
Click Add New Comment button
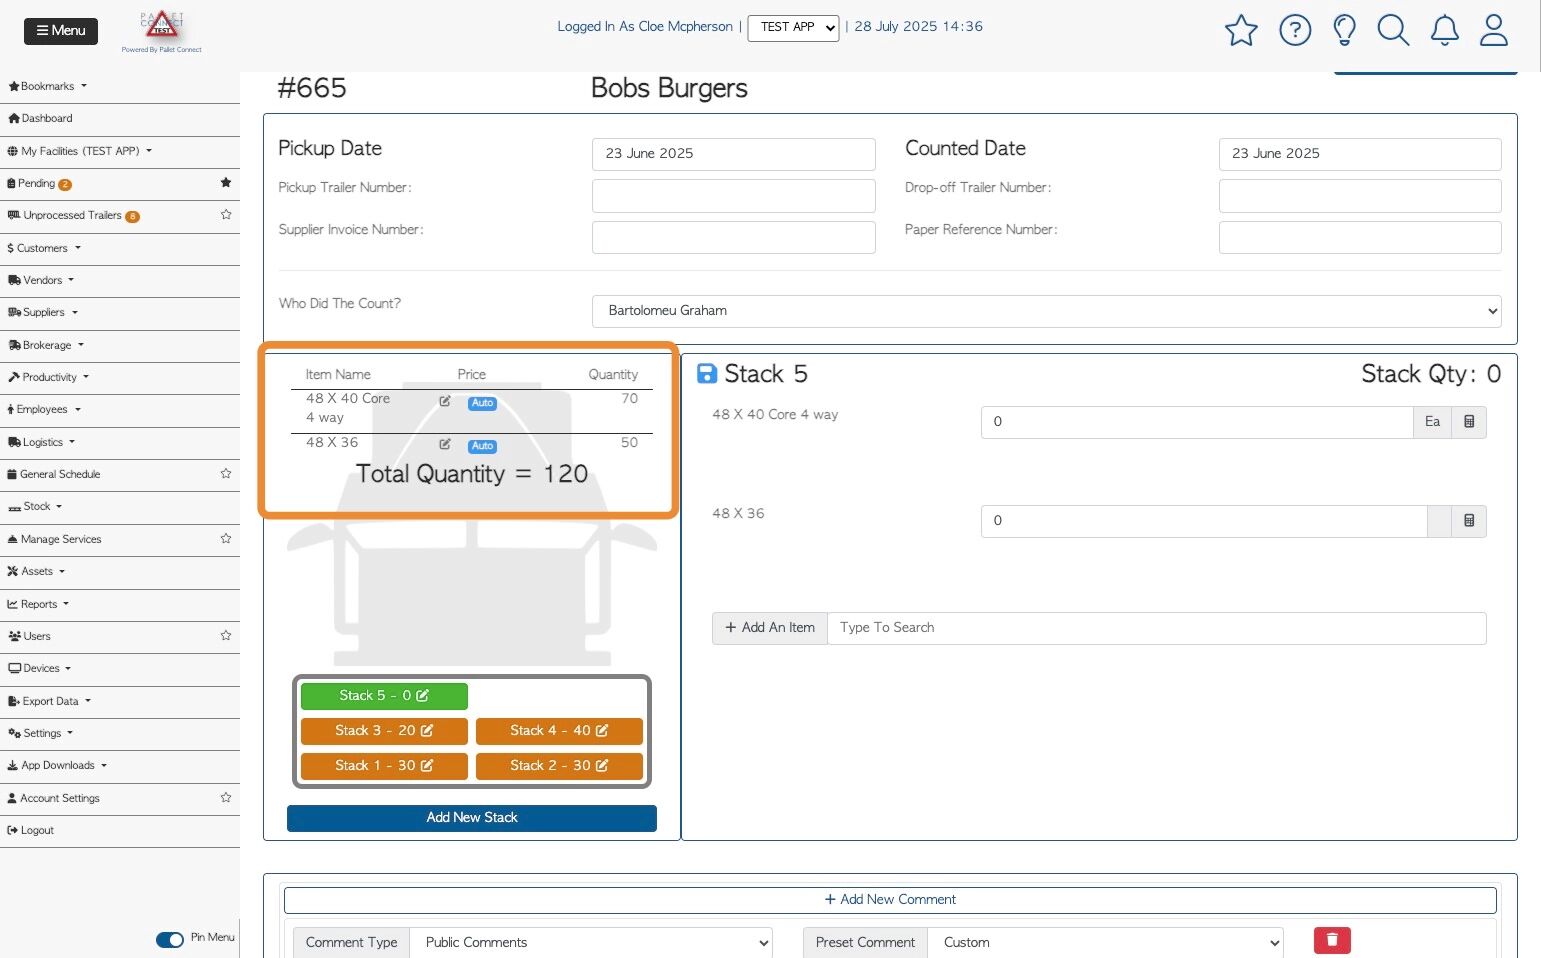890,900
